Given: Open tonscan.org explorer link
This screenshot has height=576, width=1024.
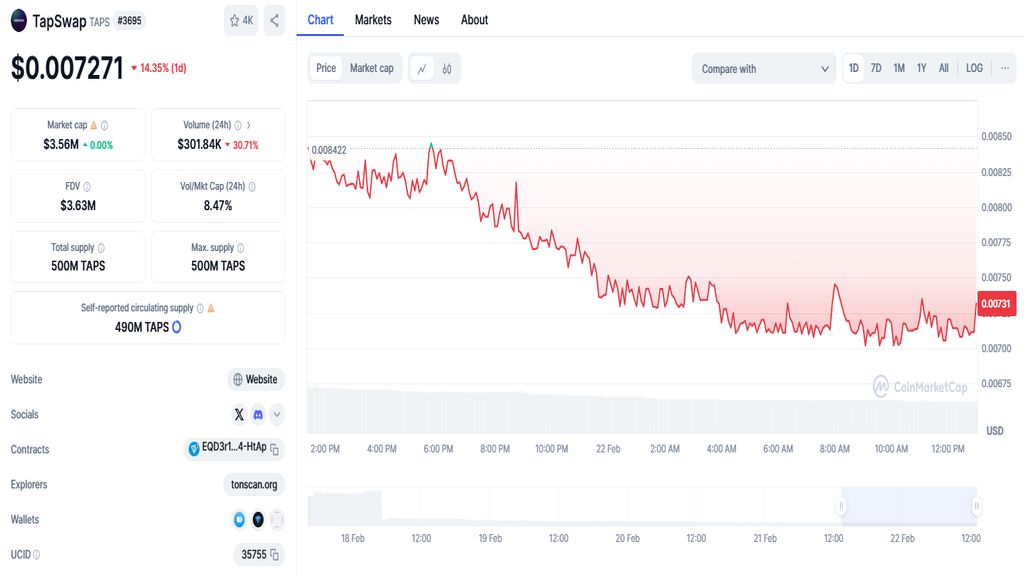Looking at the screenshot, I should coord(254,485).
